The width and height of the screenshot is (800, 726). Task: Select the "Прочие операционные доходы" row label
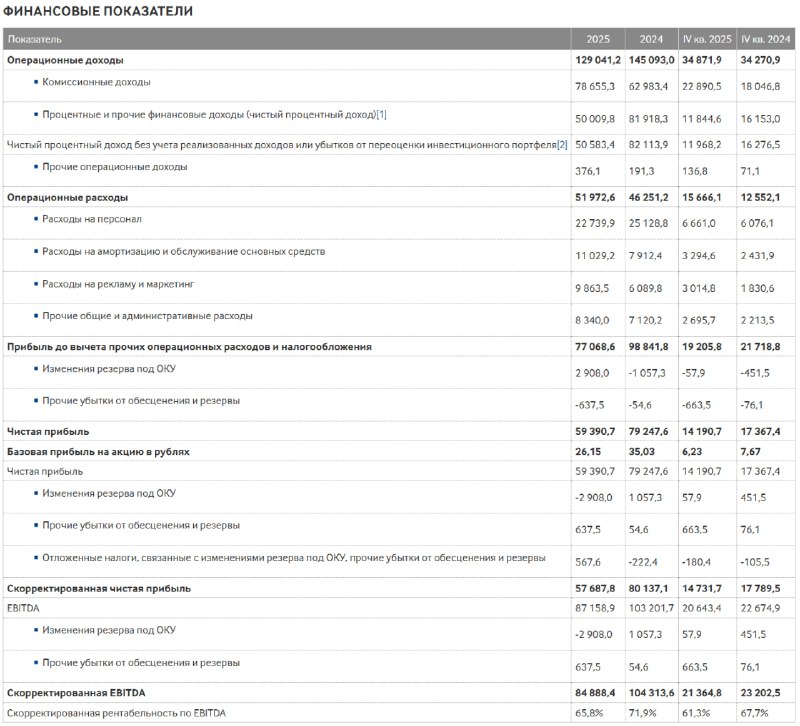coord(114,167)
